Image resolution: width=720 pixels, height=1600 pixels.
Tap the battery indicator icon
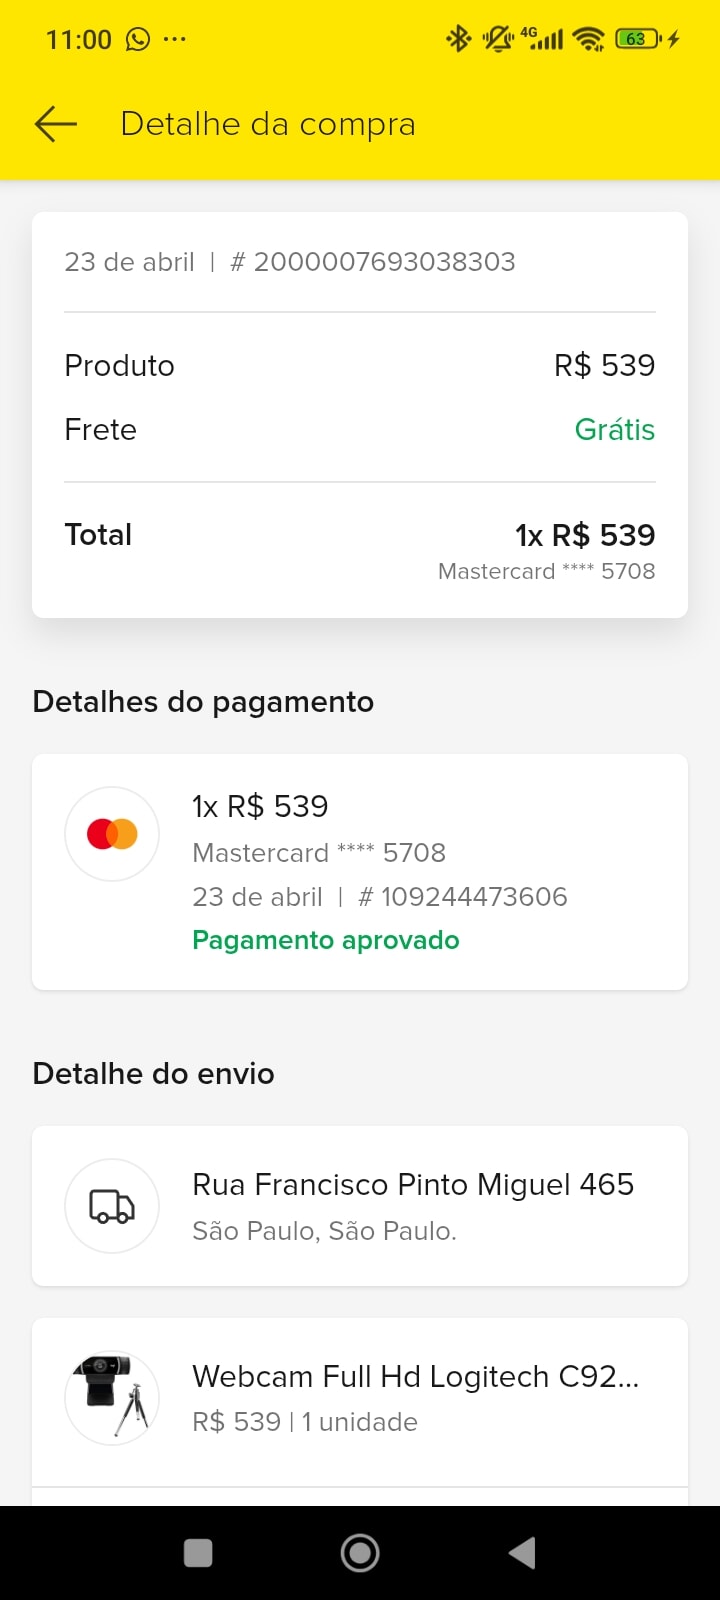638,39
